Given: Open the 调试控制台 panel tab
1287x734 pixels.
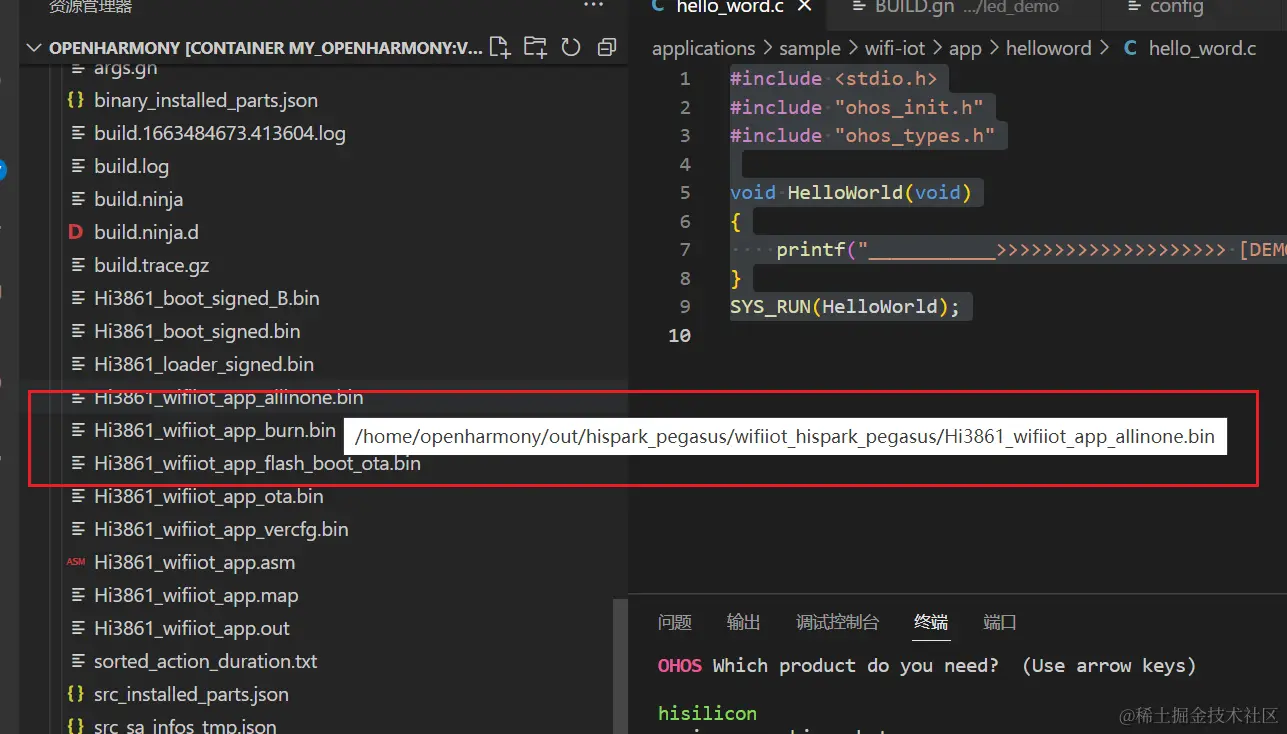Looking at the screenshot, I should tap(838, 622).
